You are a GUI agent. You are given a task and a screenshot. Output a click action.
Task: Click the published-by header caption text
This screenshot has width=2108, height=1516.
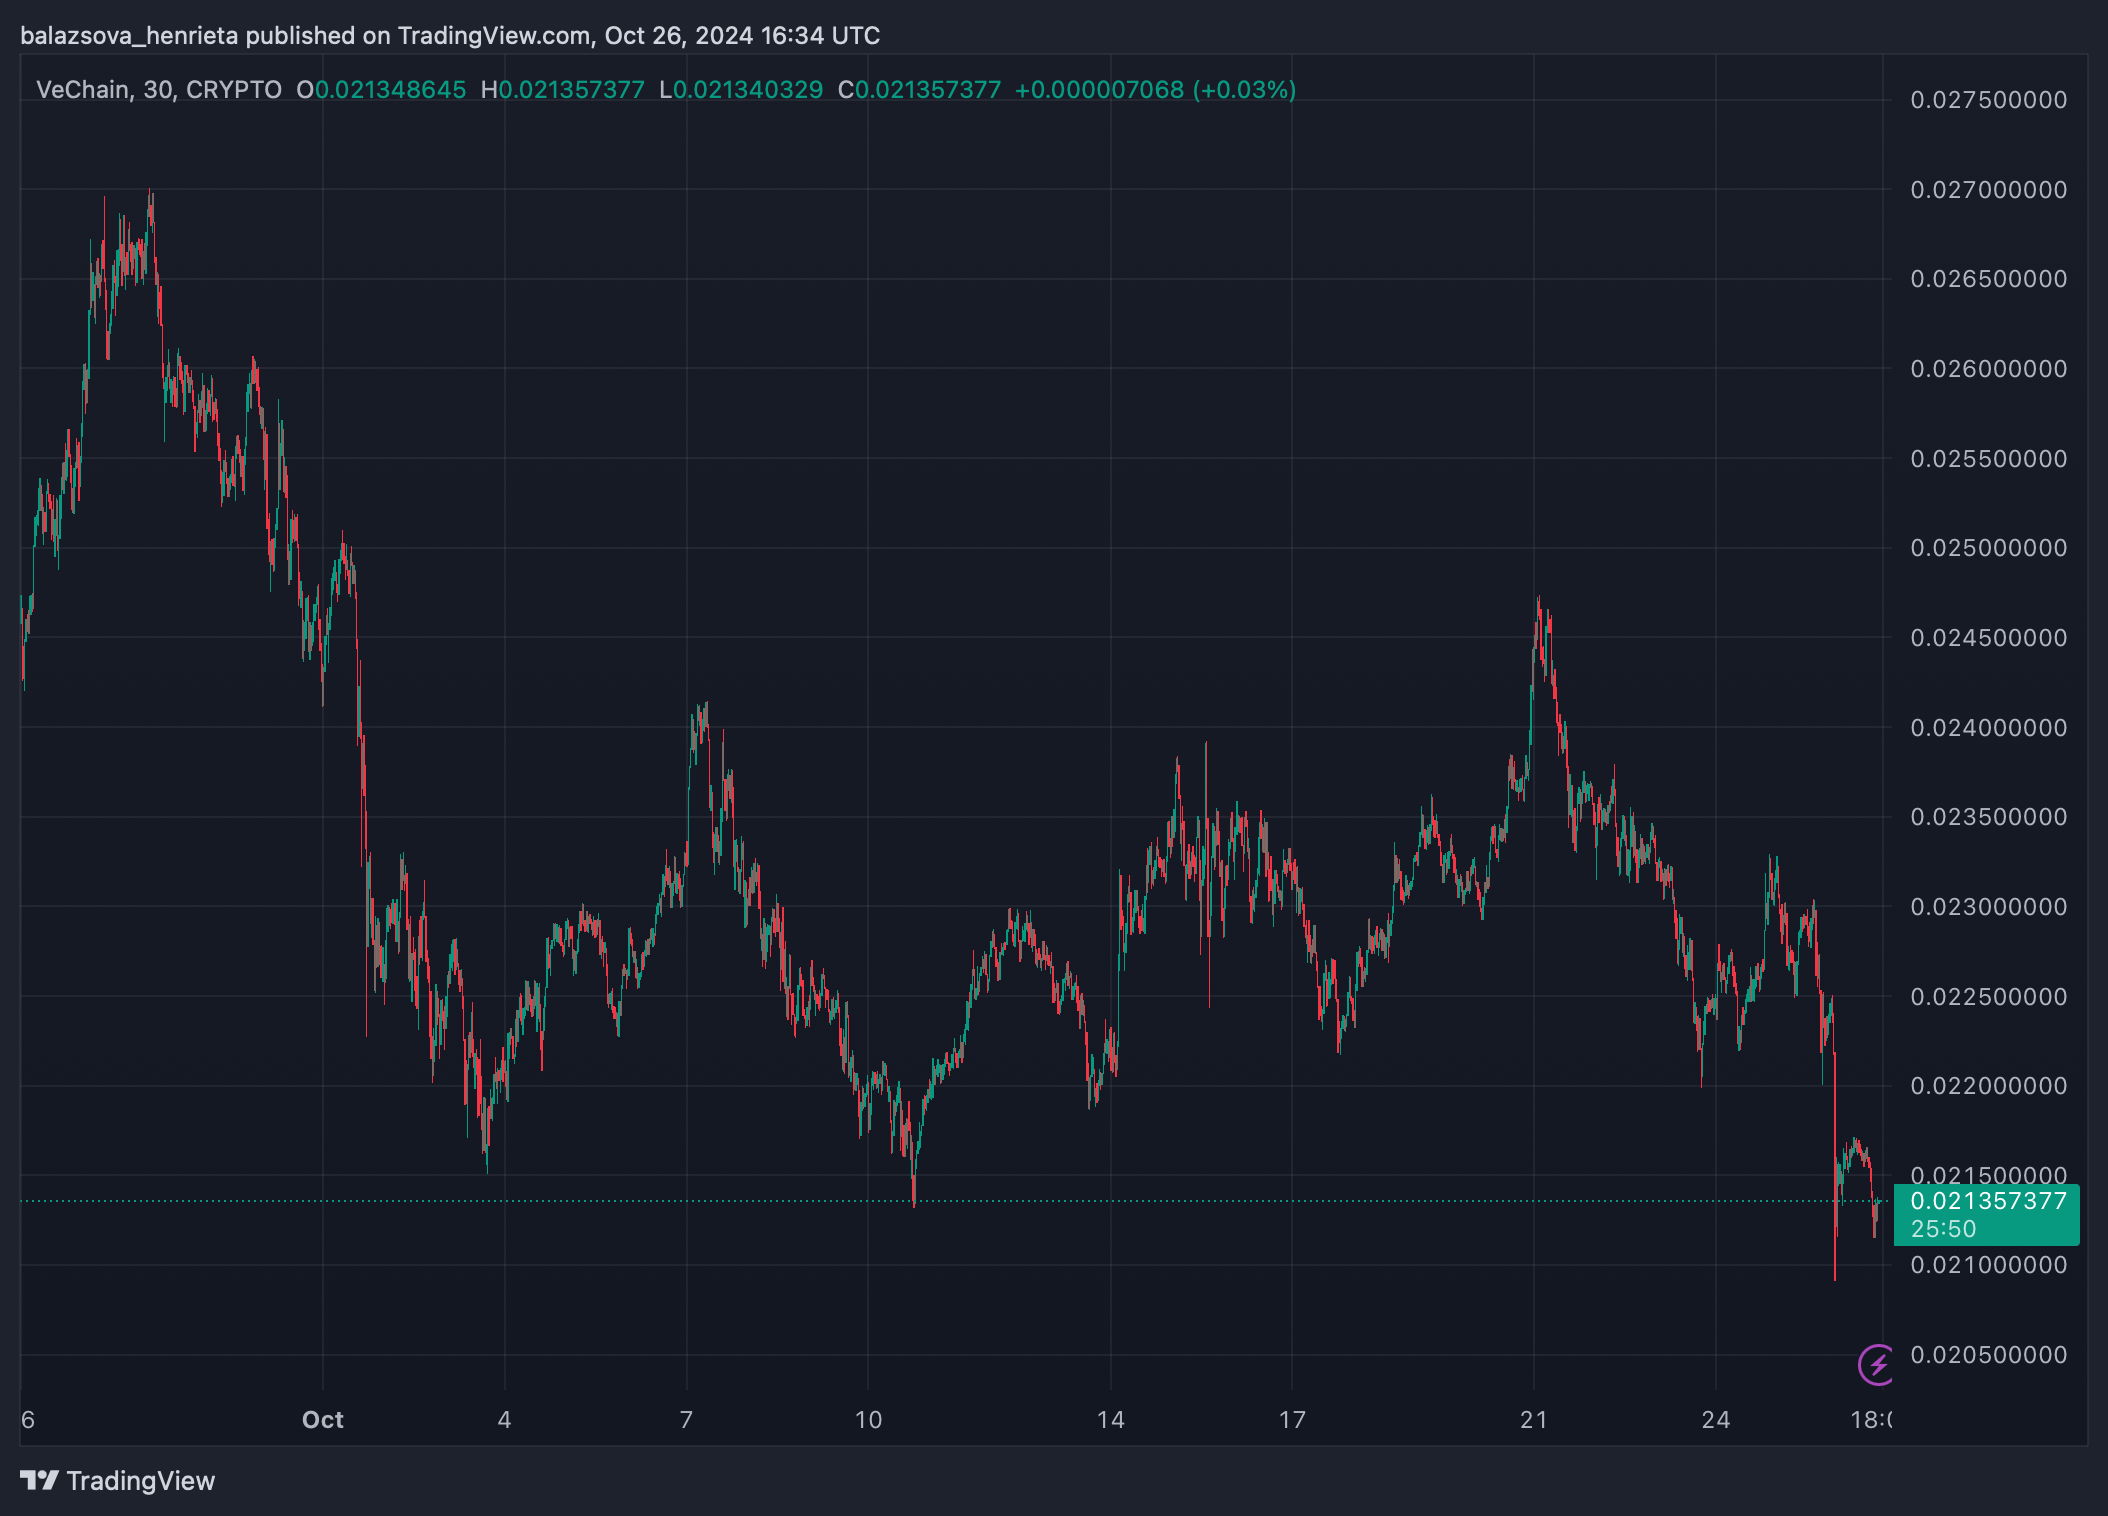pyautogui.click(x=450, y=36)
